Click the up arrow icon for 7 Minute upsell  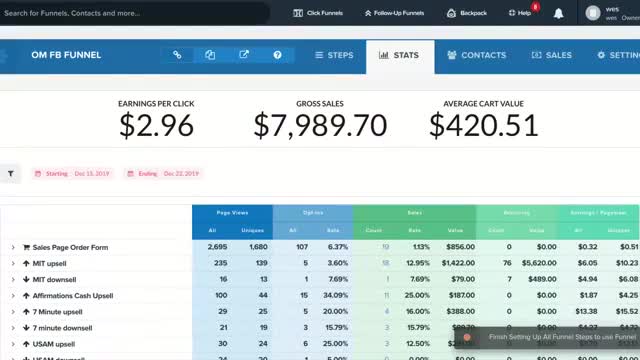26,312
